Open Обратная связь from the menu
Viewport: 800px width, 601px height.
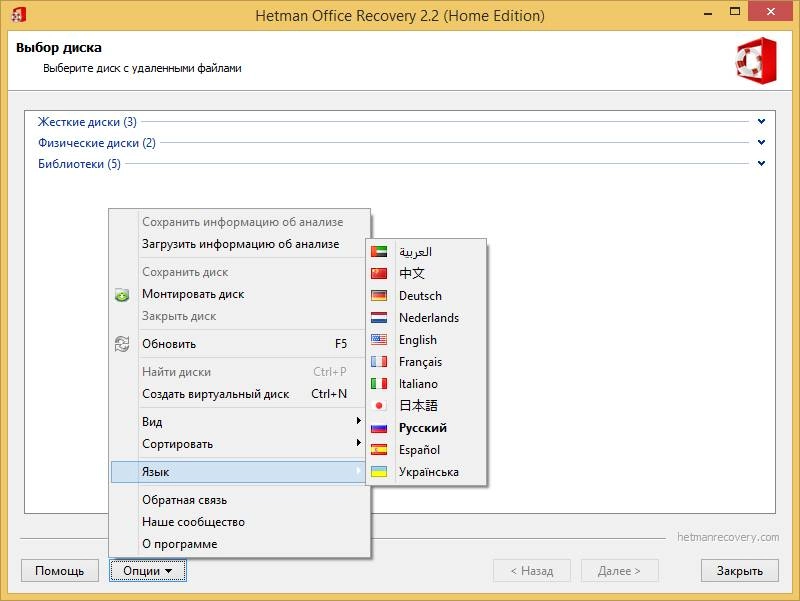pos(238,500)
